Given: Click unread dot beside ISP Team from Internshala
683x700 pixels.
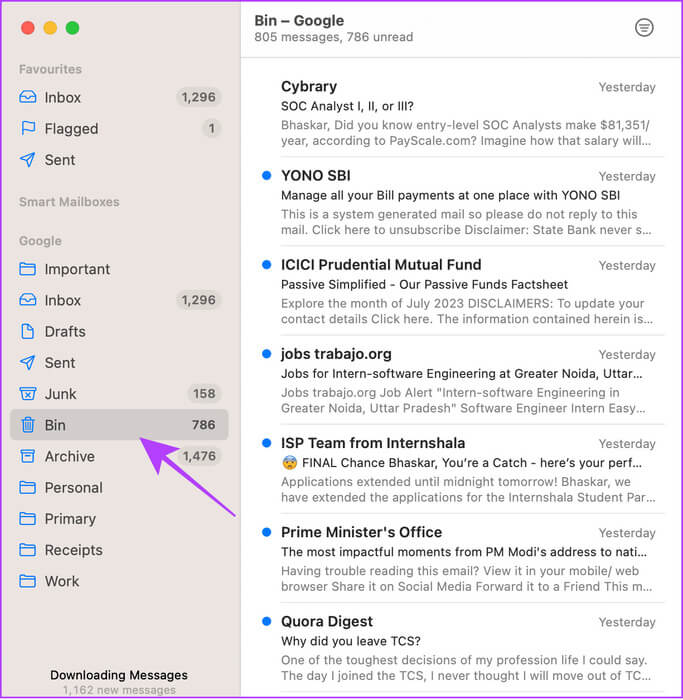Looking at the screenshot, I should 267,443.
